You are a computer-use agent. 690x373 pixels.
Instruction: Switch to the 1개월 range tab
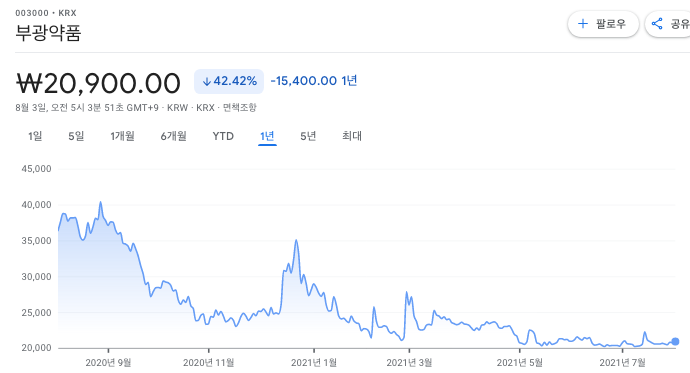[122, 136]
